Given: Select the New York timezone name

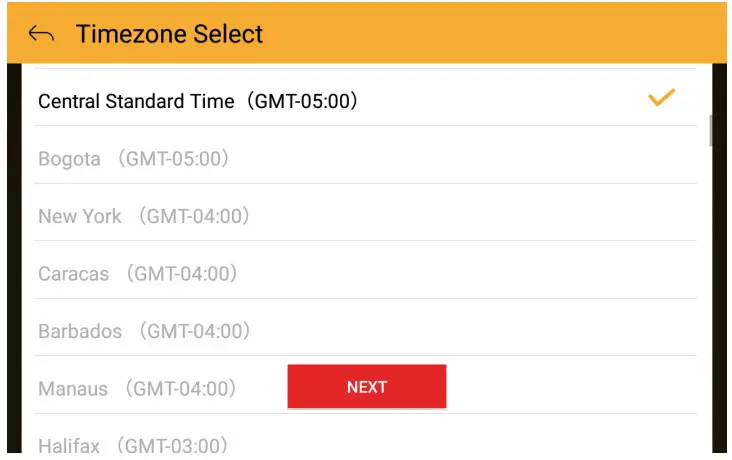Looking at the screenshot, I should [80, 216].
